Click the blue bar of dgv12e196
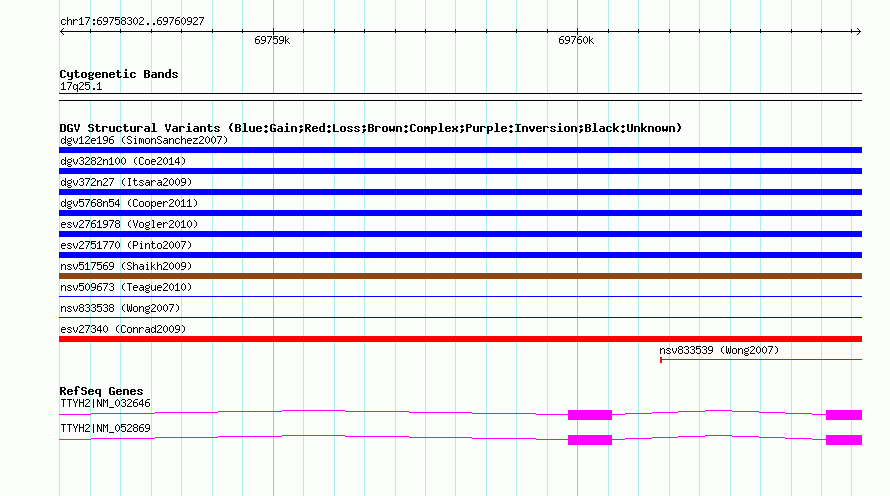The image size is (890, 496). (x=460, y=150)
